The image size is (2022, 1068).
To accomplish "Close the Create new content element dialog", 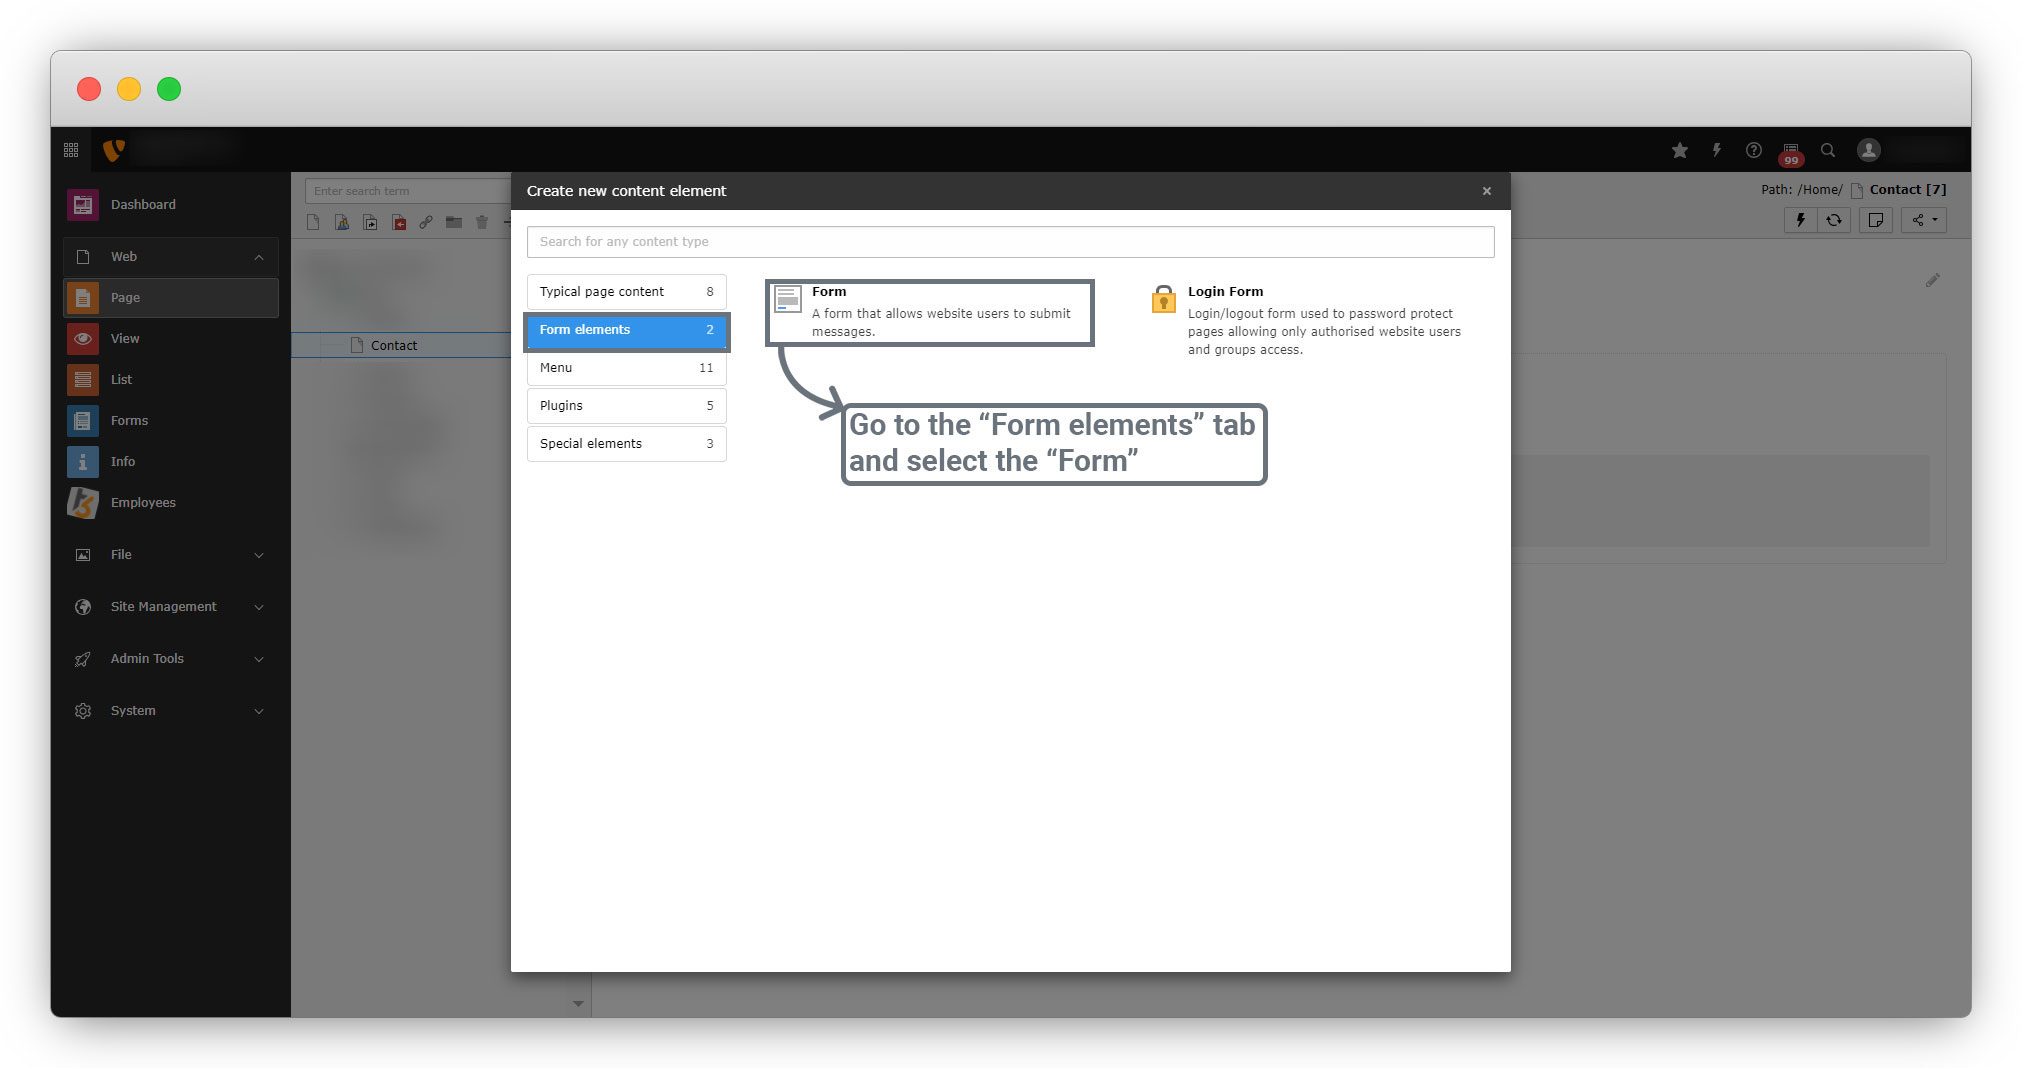I will (x=1487, y=191).
